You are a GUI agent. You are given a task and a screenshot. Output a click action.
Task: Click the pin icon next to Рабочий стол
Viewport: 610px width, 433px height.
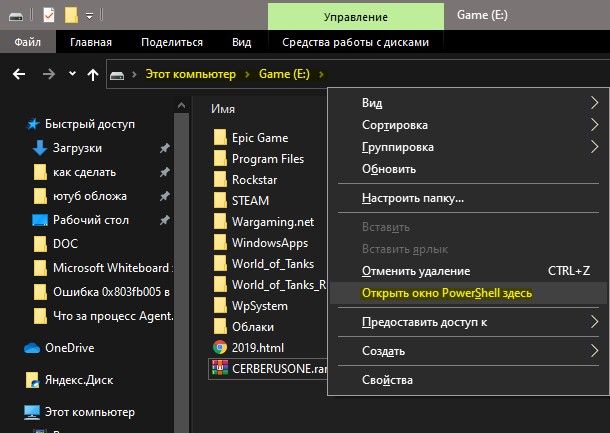(x=165, y=220)
